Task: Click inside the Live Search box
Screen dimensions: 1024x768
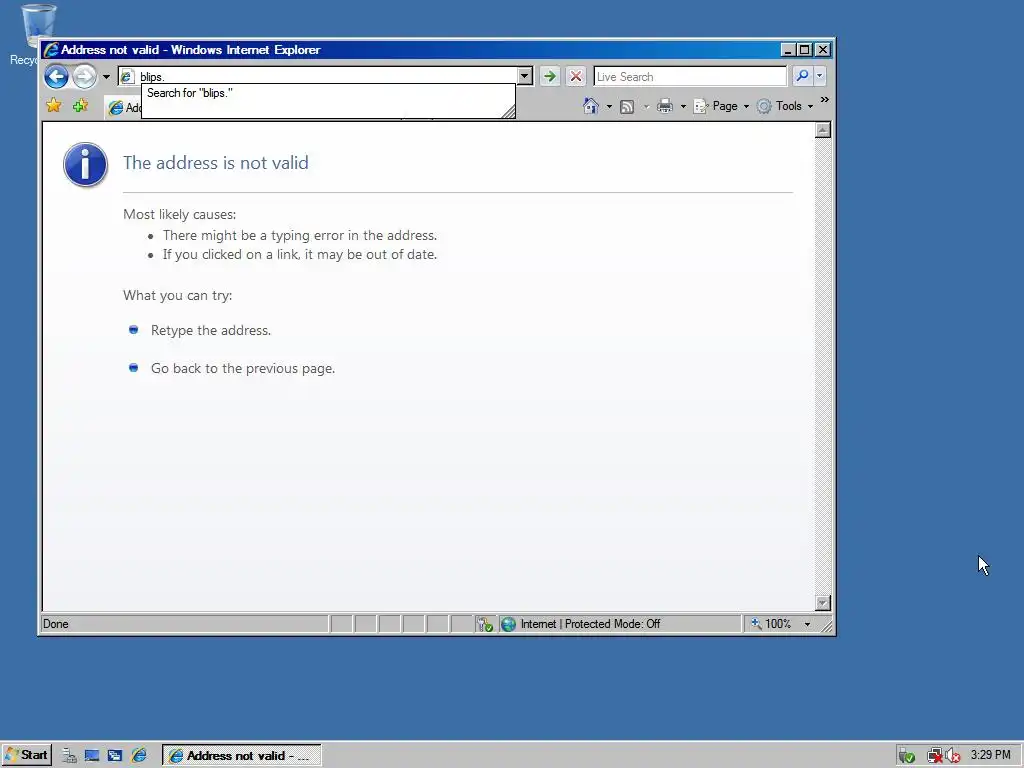Action: click(x=690, y=76)
